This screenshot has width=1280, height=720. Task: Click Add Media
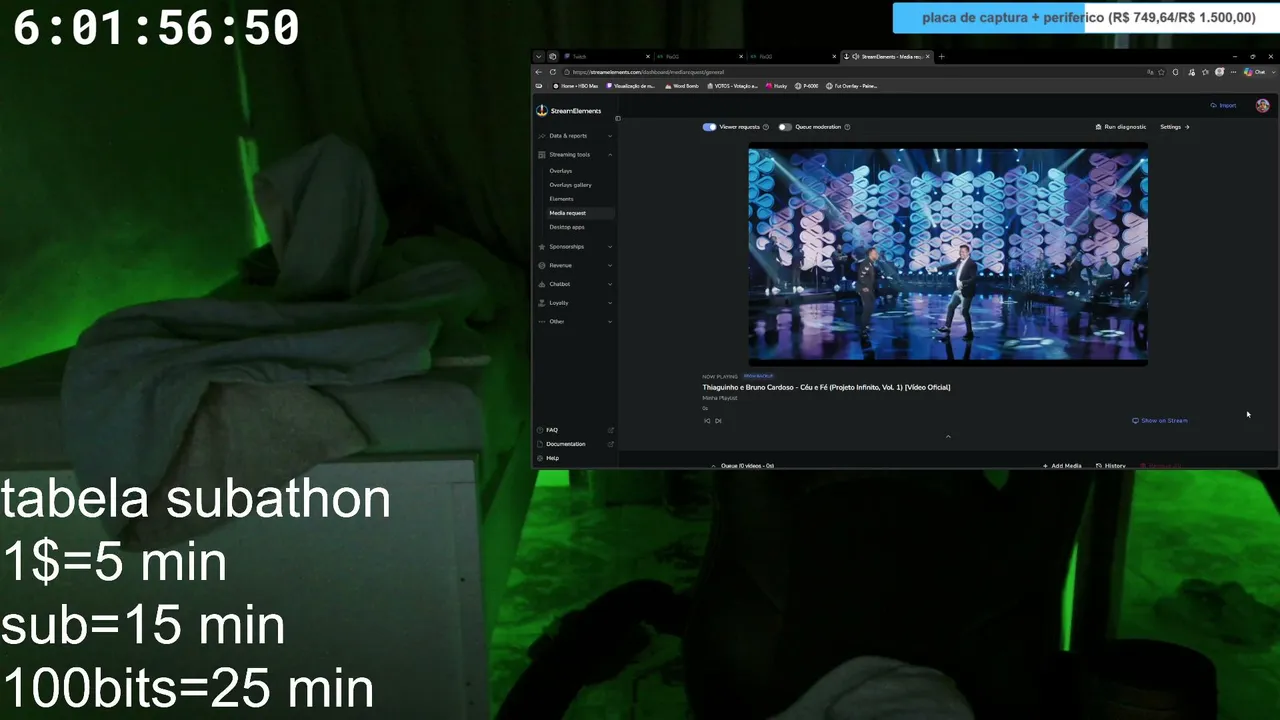pyautogui.click(x=1062, y=465)
